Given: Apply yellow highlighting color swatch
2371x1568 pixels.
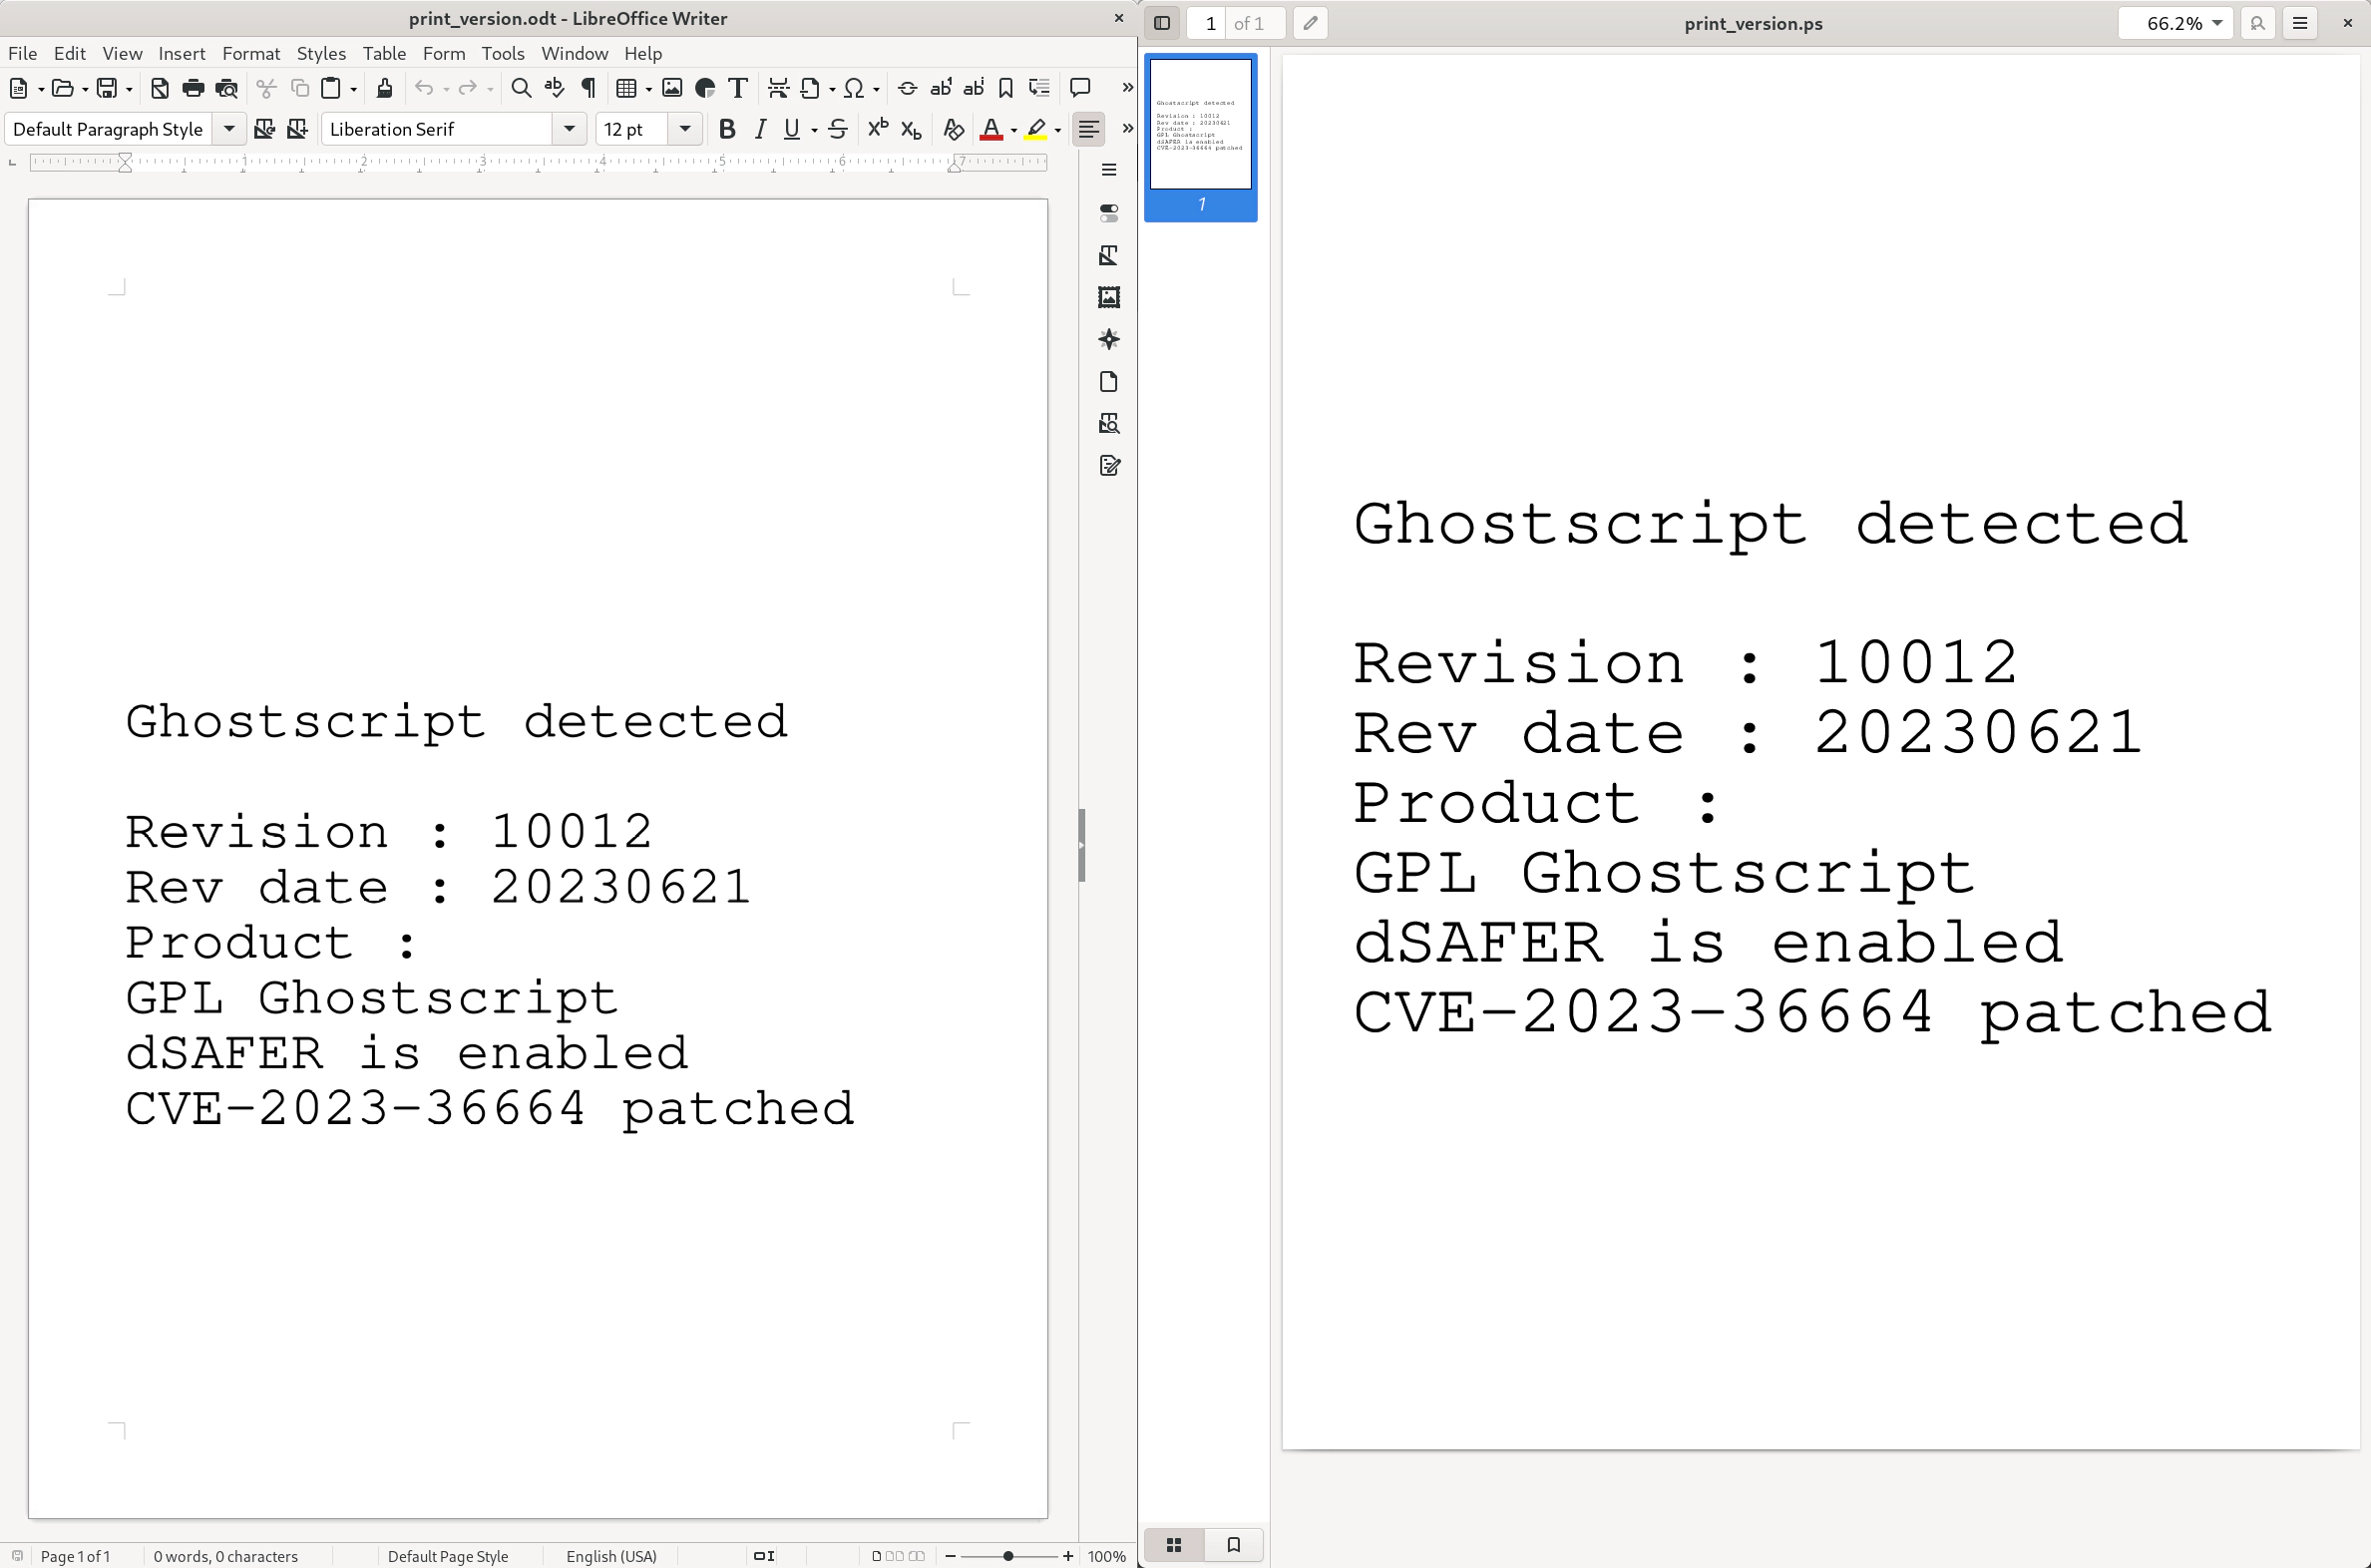Looking at the screenshot, I should click(x=1036, y=129).
